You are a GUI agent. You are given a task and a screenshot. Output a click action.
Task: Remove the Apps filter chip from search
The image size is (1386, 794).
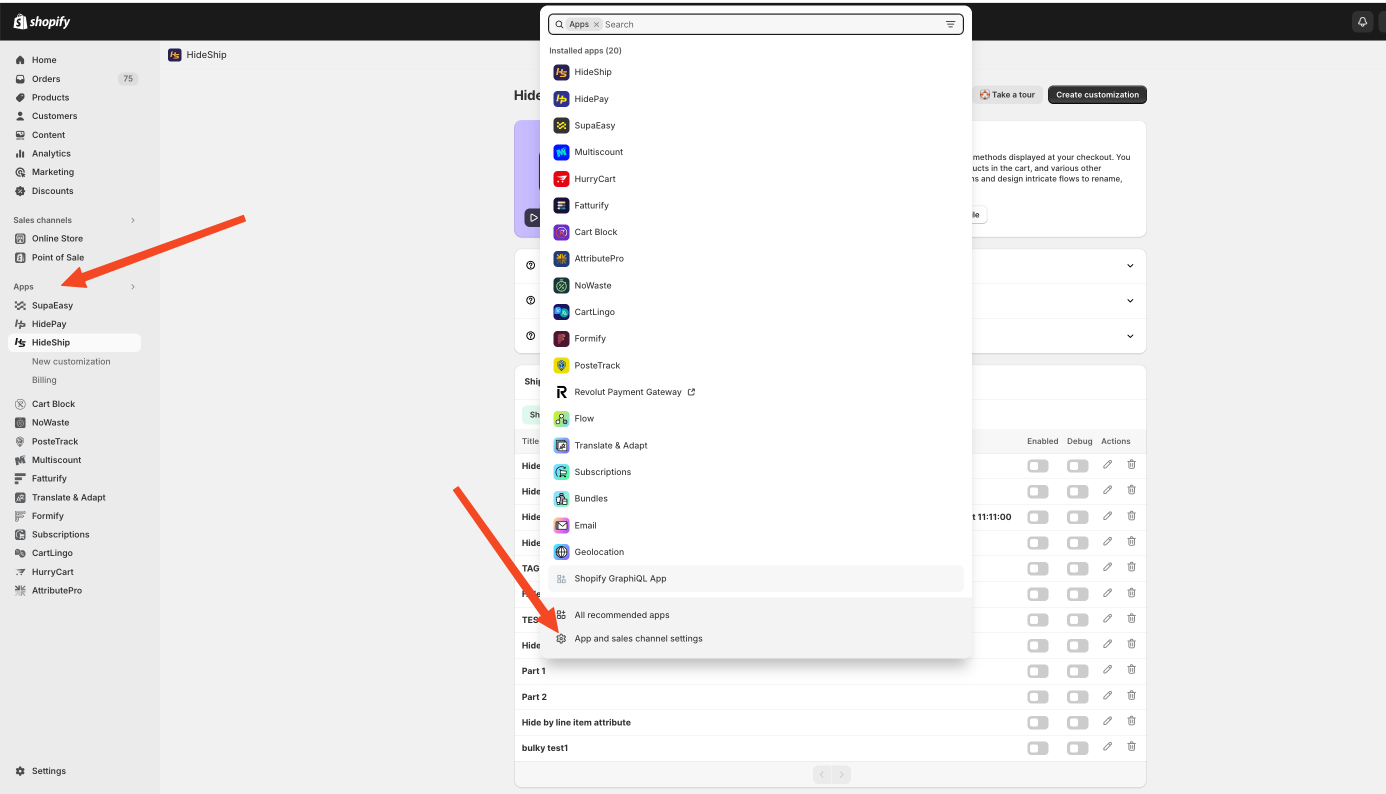tap(597, 24)
